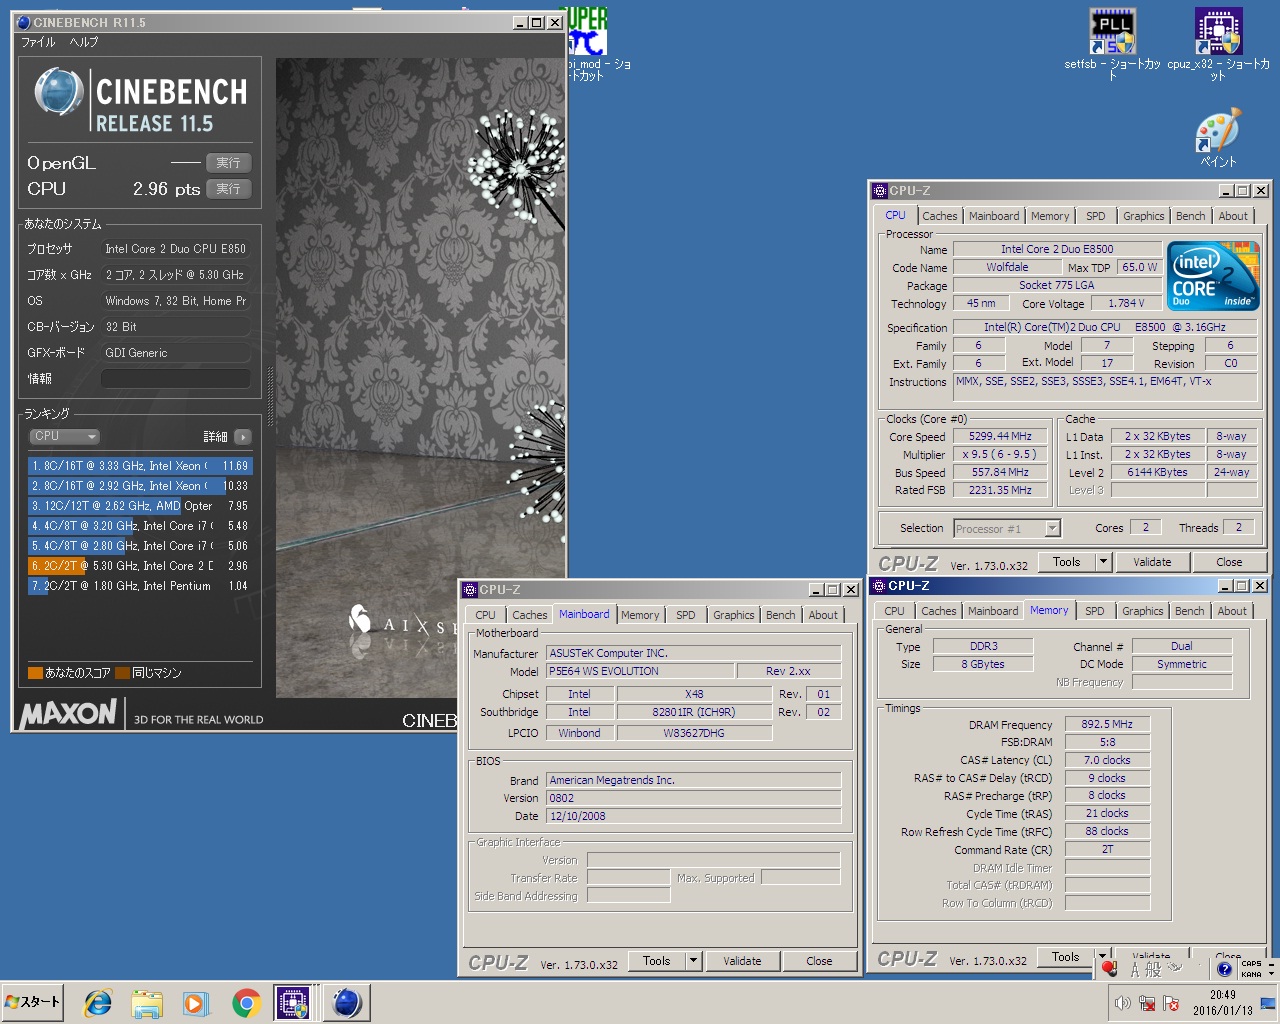Open the ペイント desktop icon
This screenshot has height=1024, width=1280.
1218,138
